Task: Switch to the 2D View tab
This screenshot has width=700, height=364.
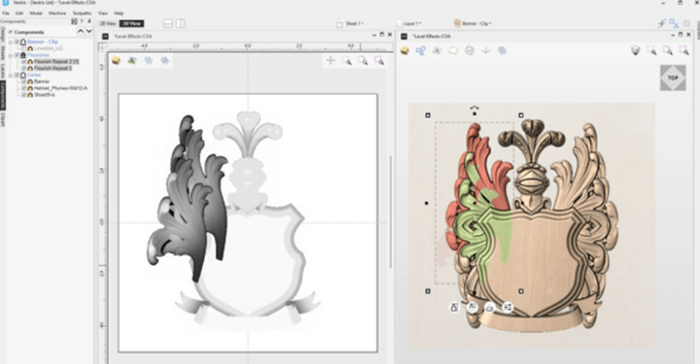Action: (108, 23)
